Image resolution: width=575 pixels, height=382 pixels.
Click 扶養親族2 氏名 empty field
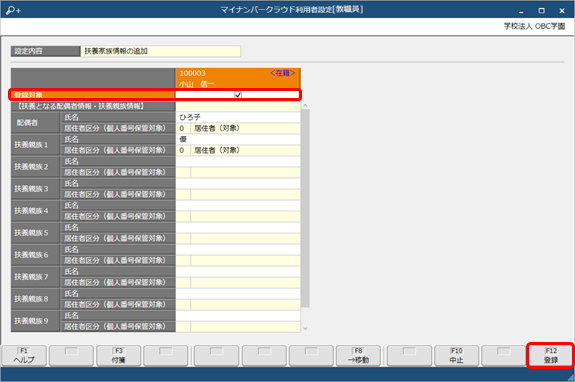[x=238, y=161]
